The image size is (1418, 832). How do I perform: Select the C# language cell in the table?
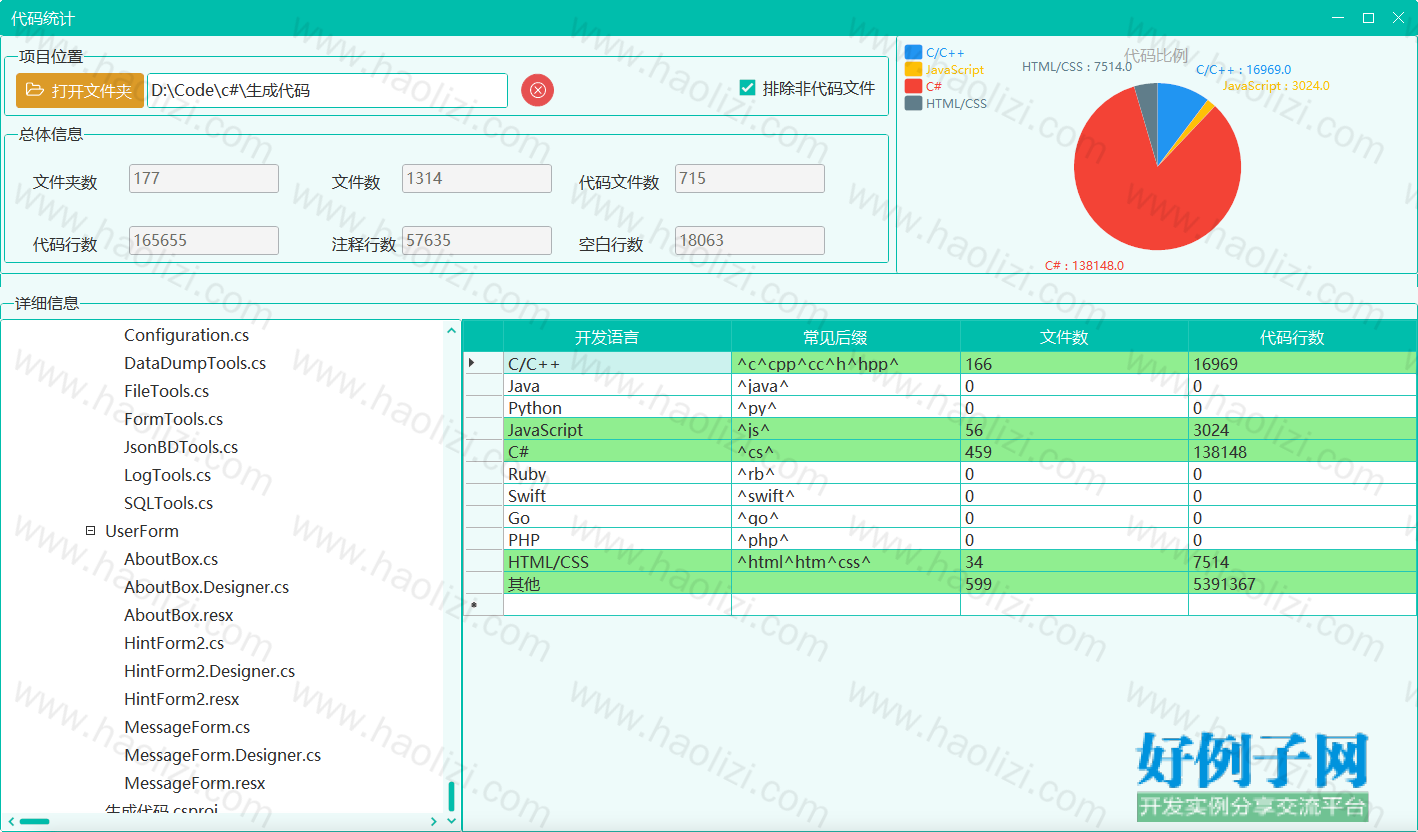pos(617,451)
